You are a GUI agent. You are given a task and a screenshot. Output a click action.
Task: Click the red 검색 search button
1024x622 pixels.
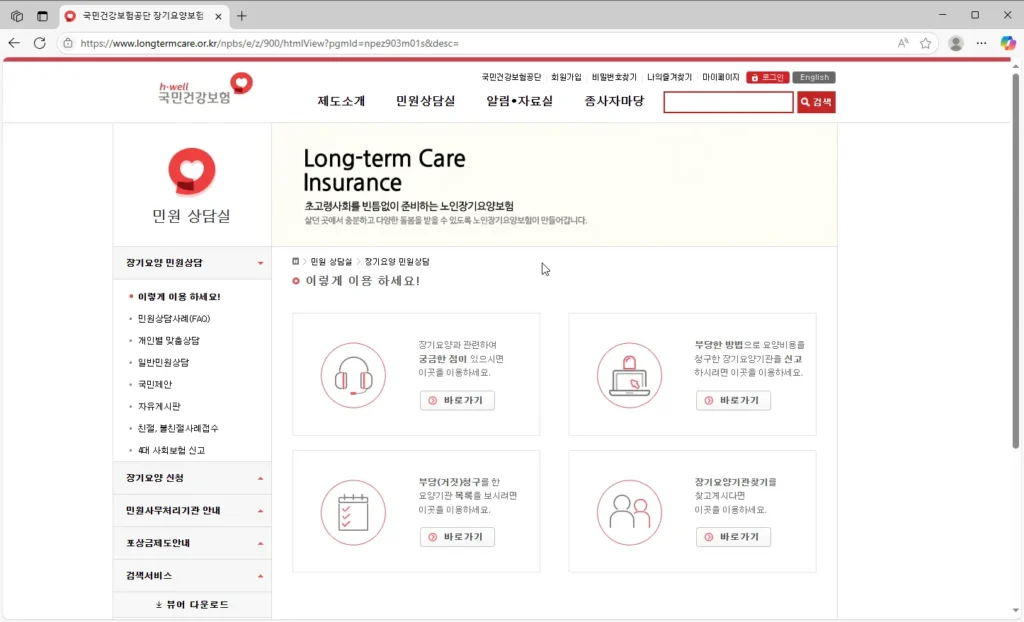(816, 102)
